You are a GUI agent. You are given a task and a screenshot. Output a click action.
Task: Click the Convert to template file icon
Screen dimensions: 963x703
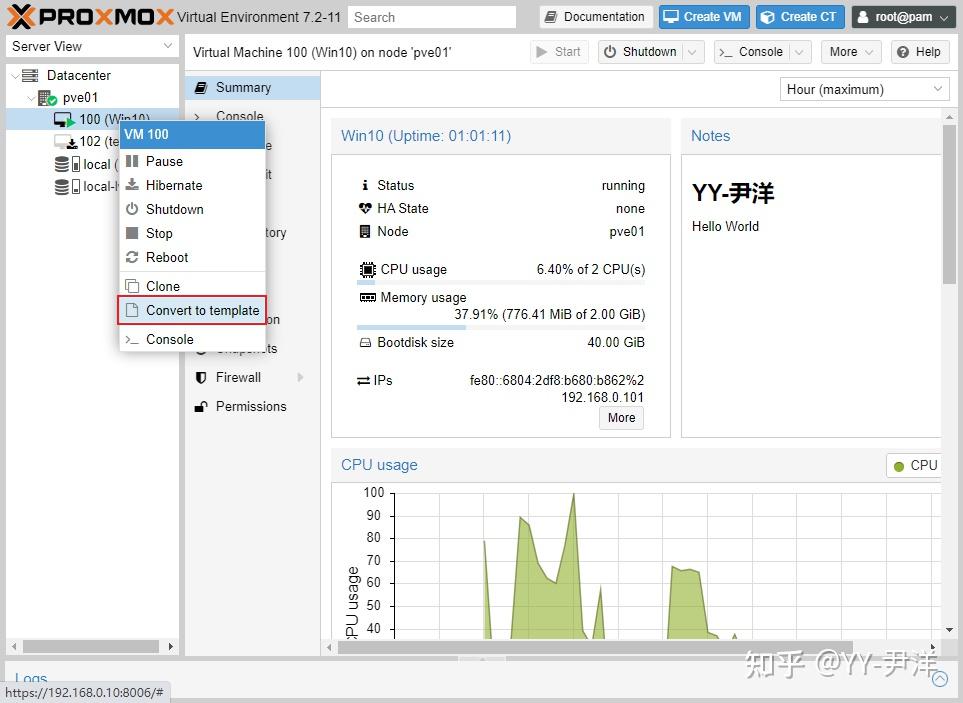pos(132,310)
